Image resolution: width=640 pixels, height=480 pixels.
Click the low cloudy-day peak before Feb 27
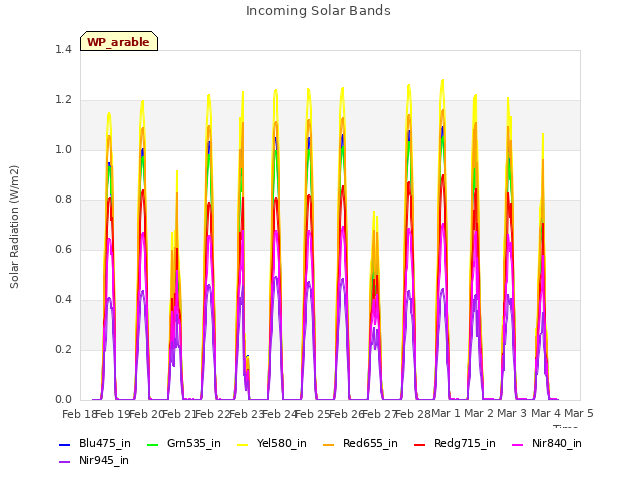(374, 213)
